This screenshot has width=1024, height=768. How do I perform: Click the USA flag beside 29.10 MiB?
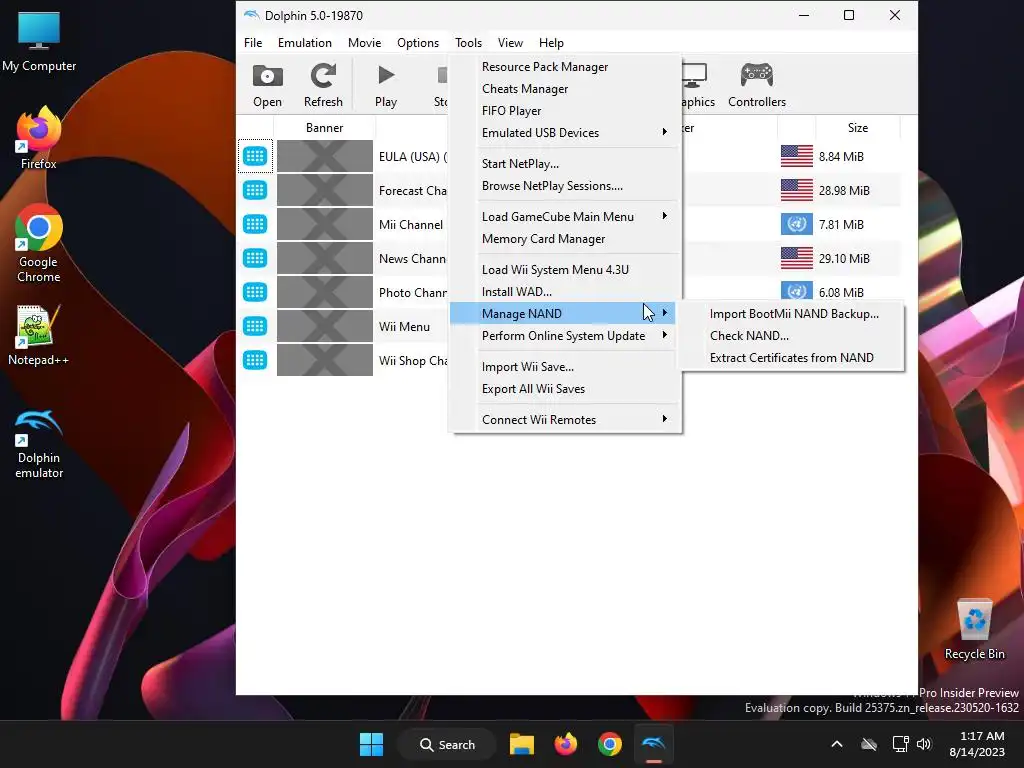pyautogui.click(x=797, y=258)
